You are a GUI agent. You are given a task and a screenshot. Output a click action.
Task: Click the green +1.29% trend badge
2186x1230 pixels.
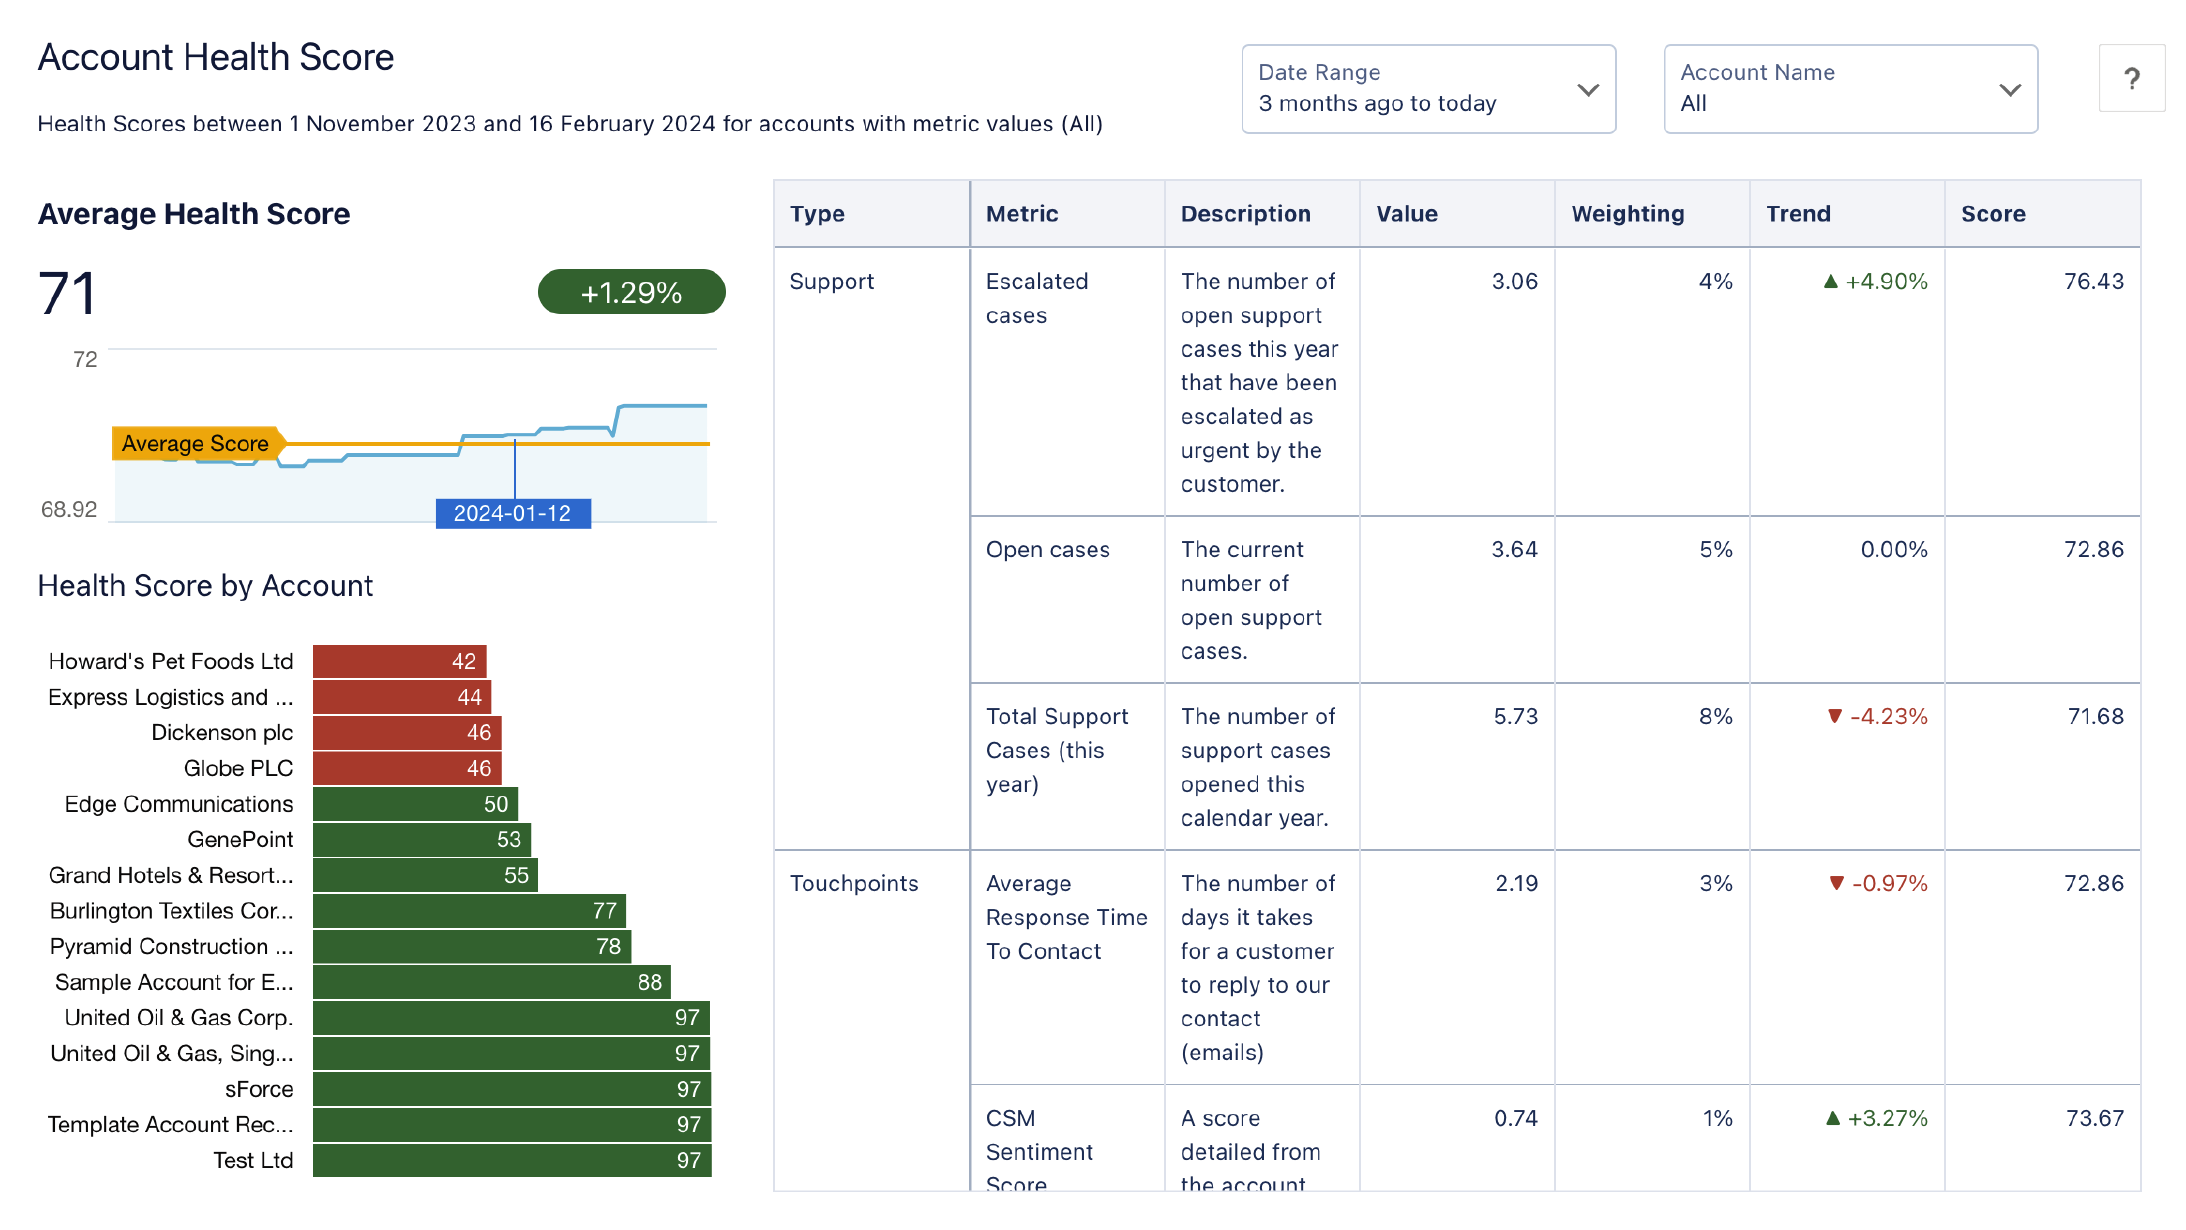pyautogui.click(x=631, y=292)
